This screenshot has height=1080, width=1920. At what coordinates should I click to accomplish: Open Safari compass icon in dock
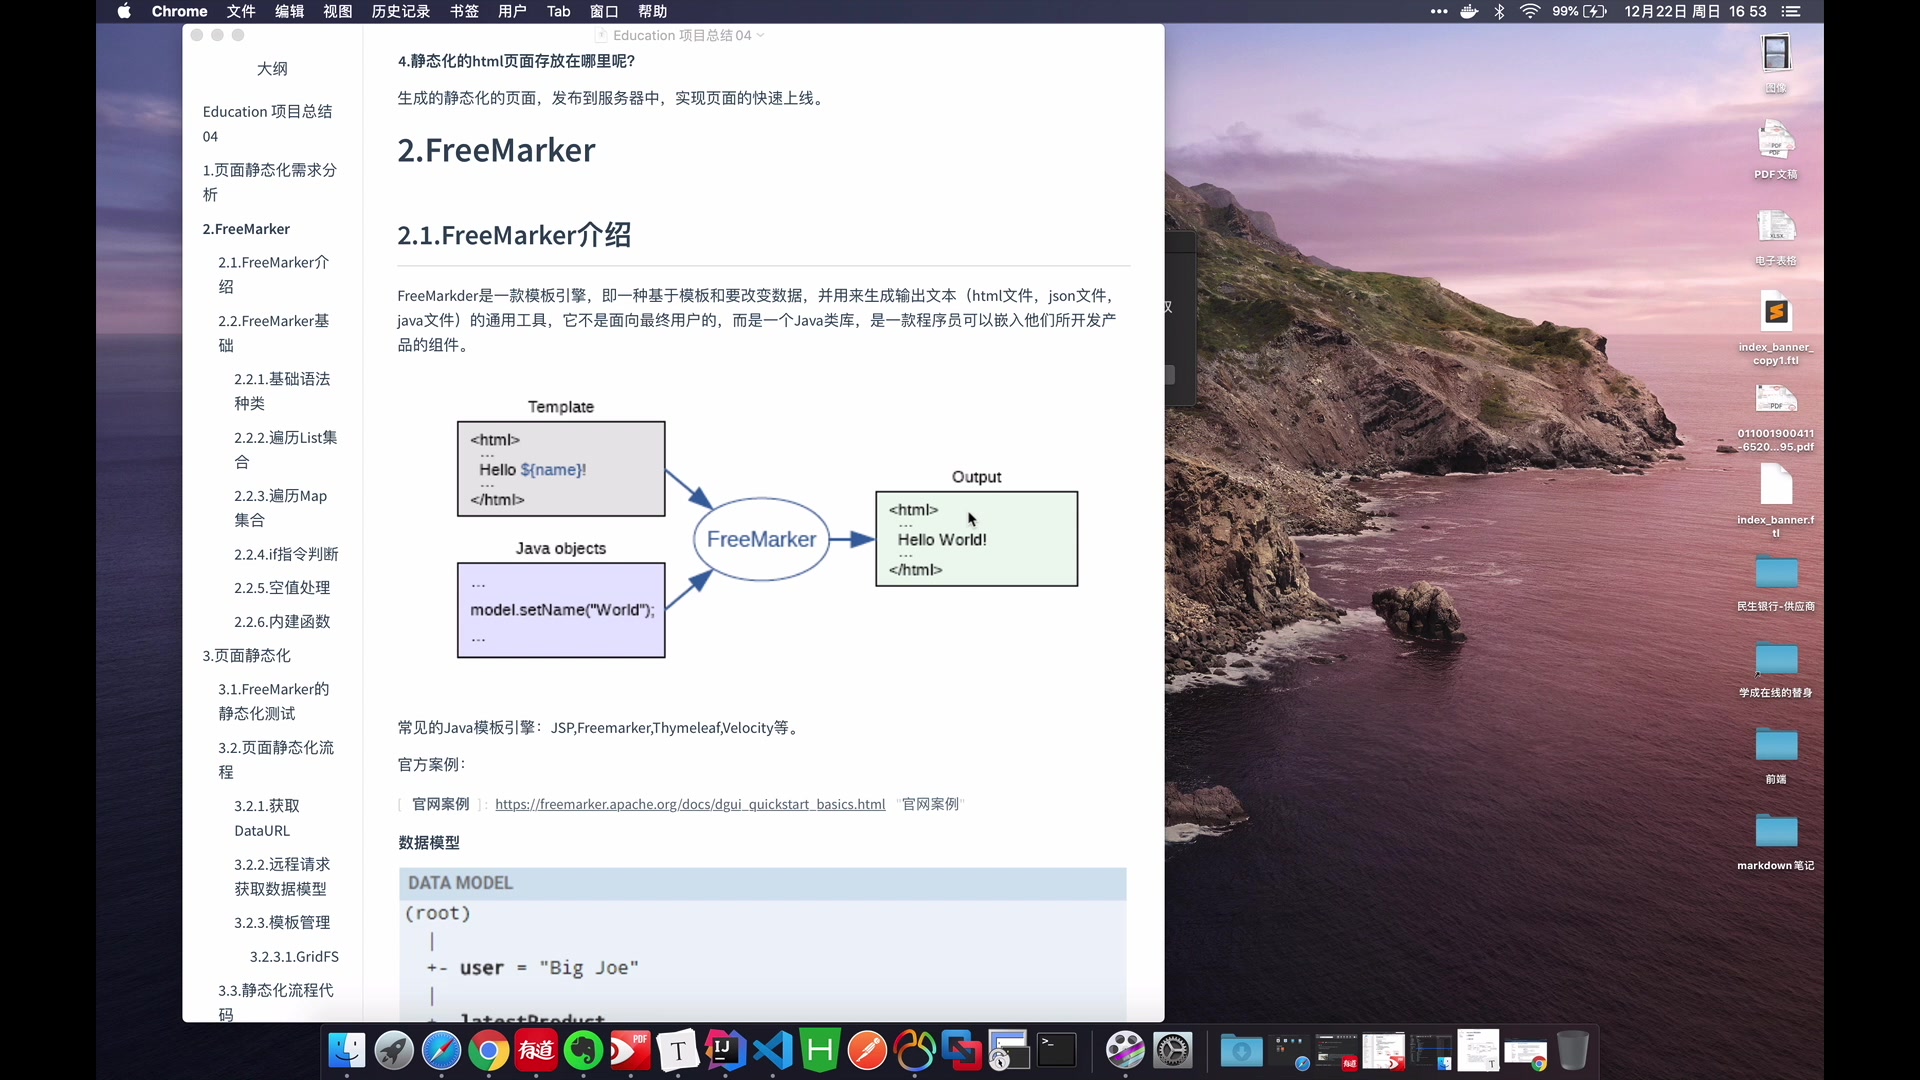pyautogui.click(x=441, y=1051)
